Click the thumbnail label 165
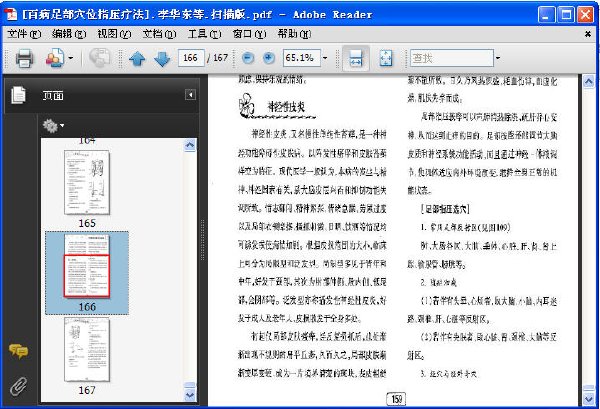The height and width of the screenshot is (409, 600). click(87, 223)
